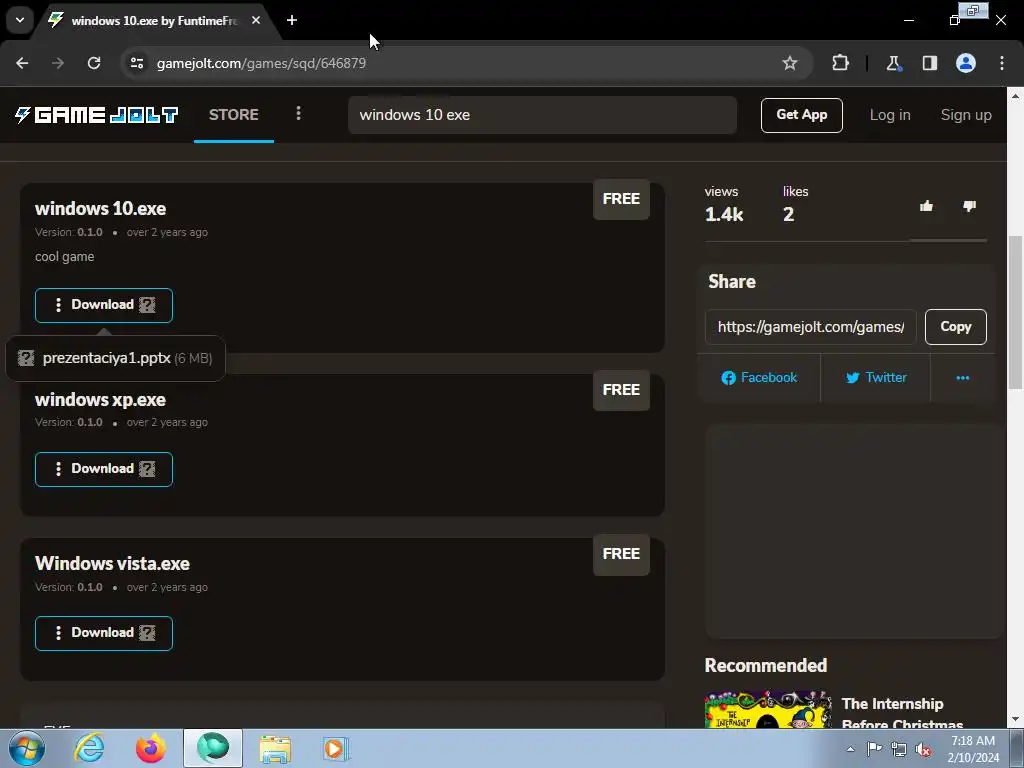Open the media player taskbar icon
1024x768 pixels.
point(336,748)
